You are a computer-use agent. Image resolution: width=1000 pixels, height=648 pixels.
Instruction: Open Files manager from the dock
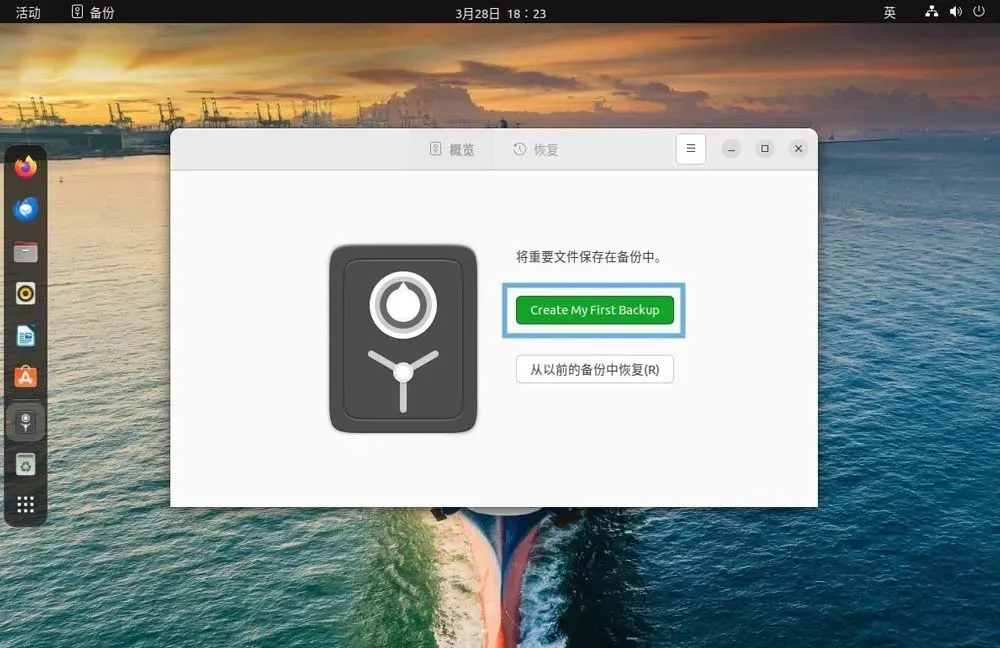[26, 252]
